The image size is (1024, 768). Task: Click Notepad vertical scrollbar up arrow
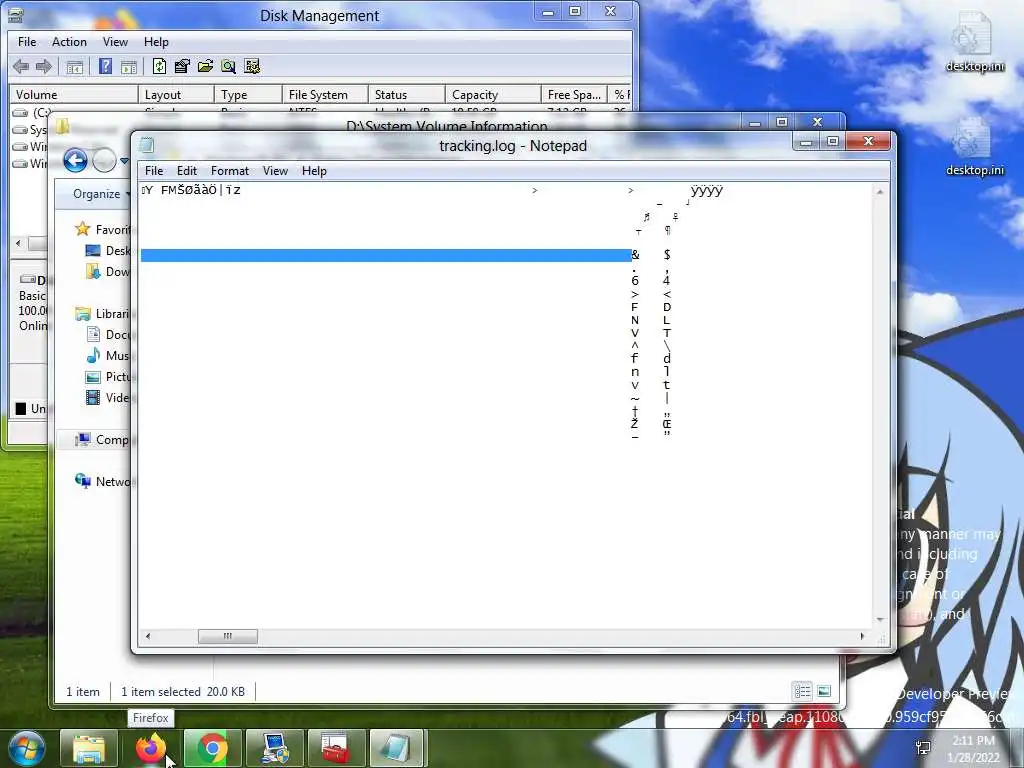tap(880, 192)
